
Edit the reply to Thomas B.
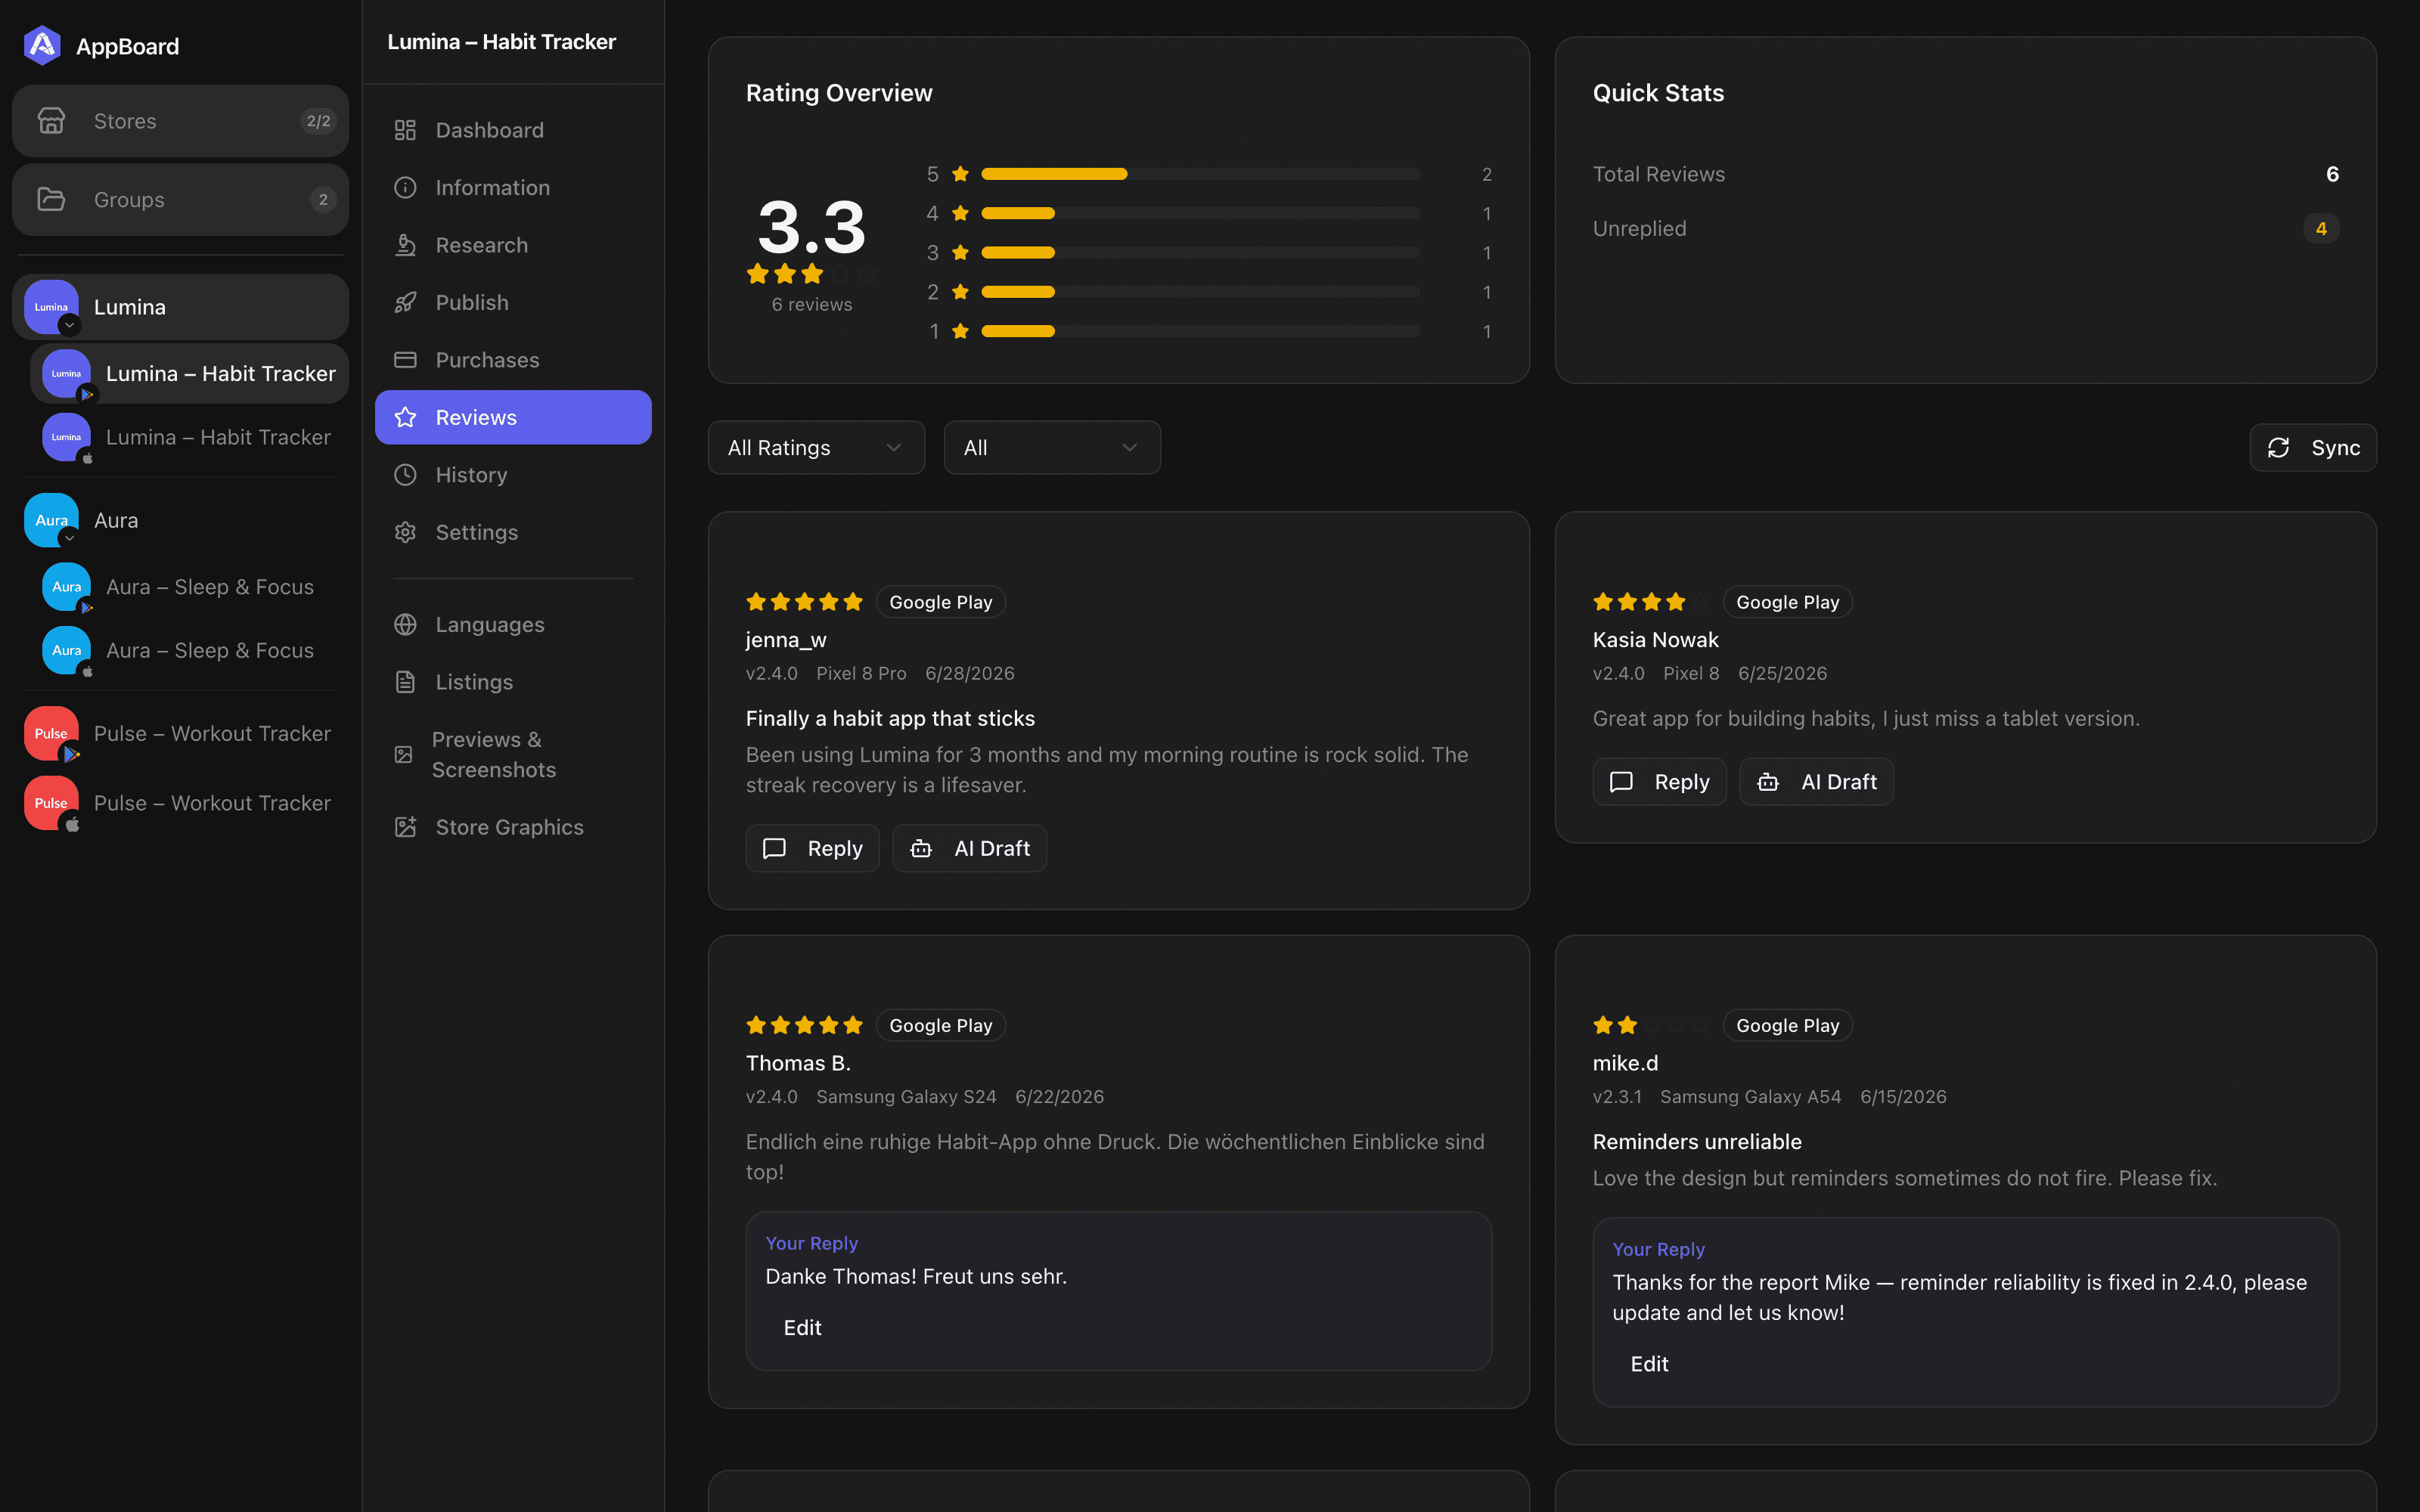coord(802,1328)
